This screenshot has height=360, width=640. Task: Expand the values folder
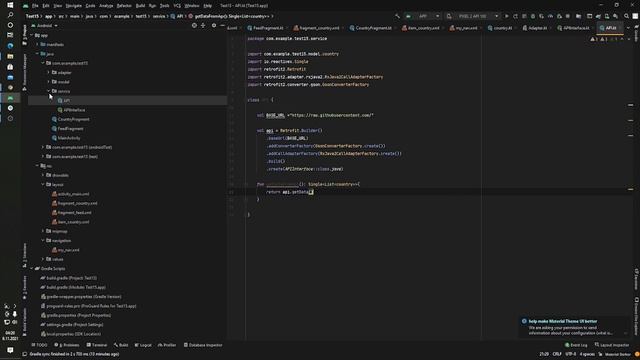pyautogui.click(x=43, y=259)
